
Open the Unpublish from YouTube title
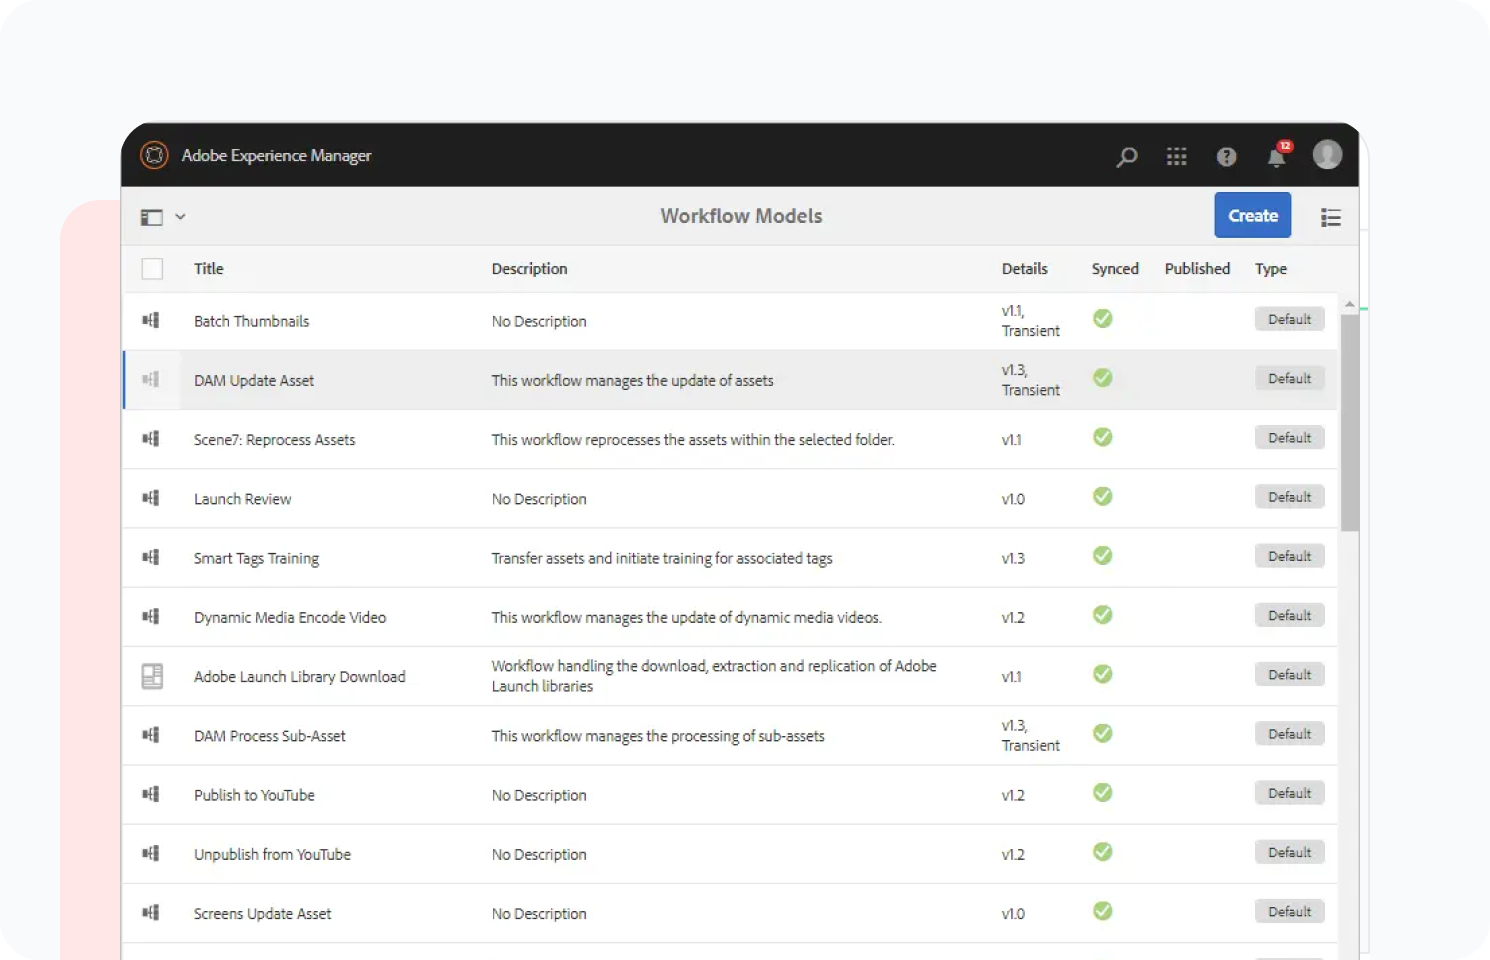(x=272, y=854)
